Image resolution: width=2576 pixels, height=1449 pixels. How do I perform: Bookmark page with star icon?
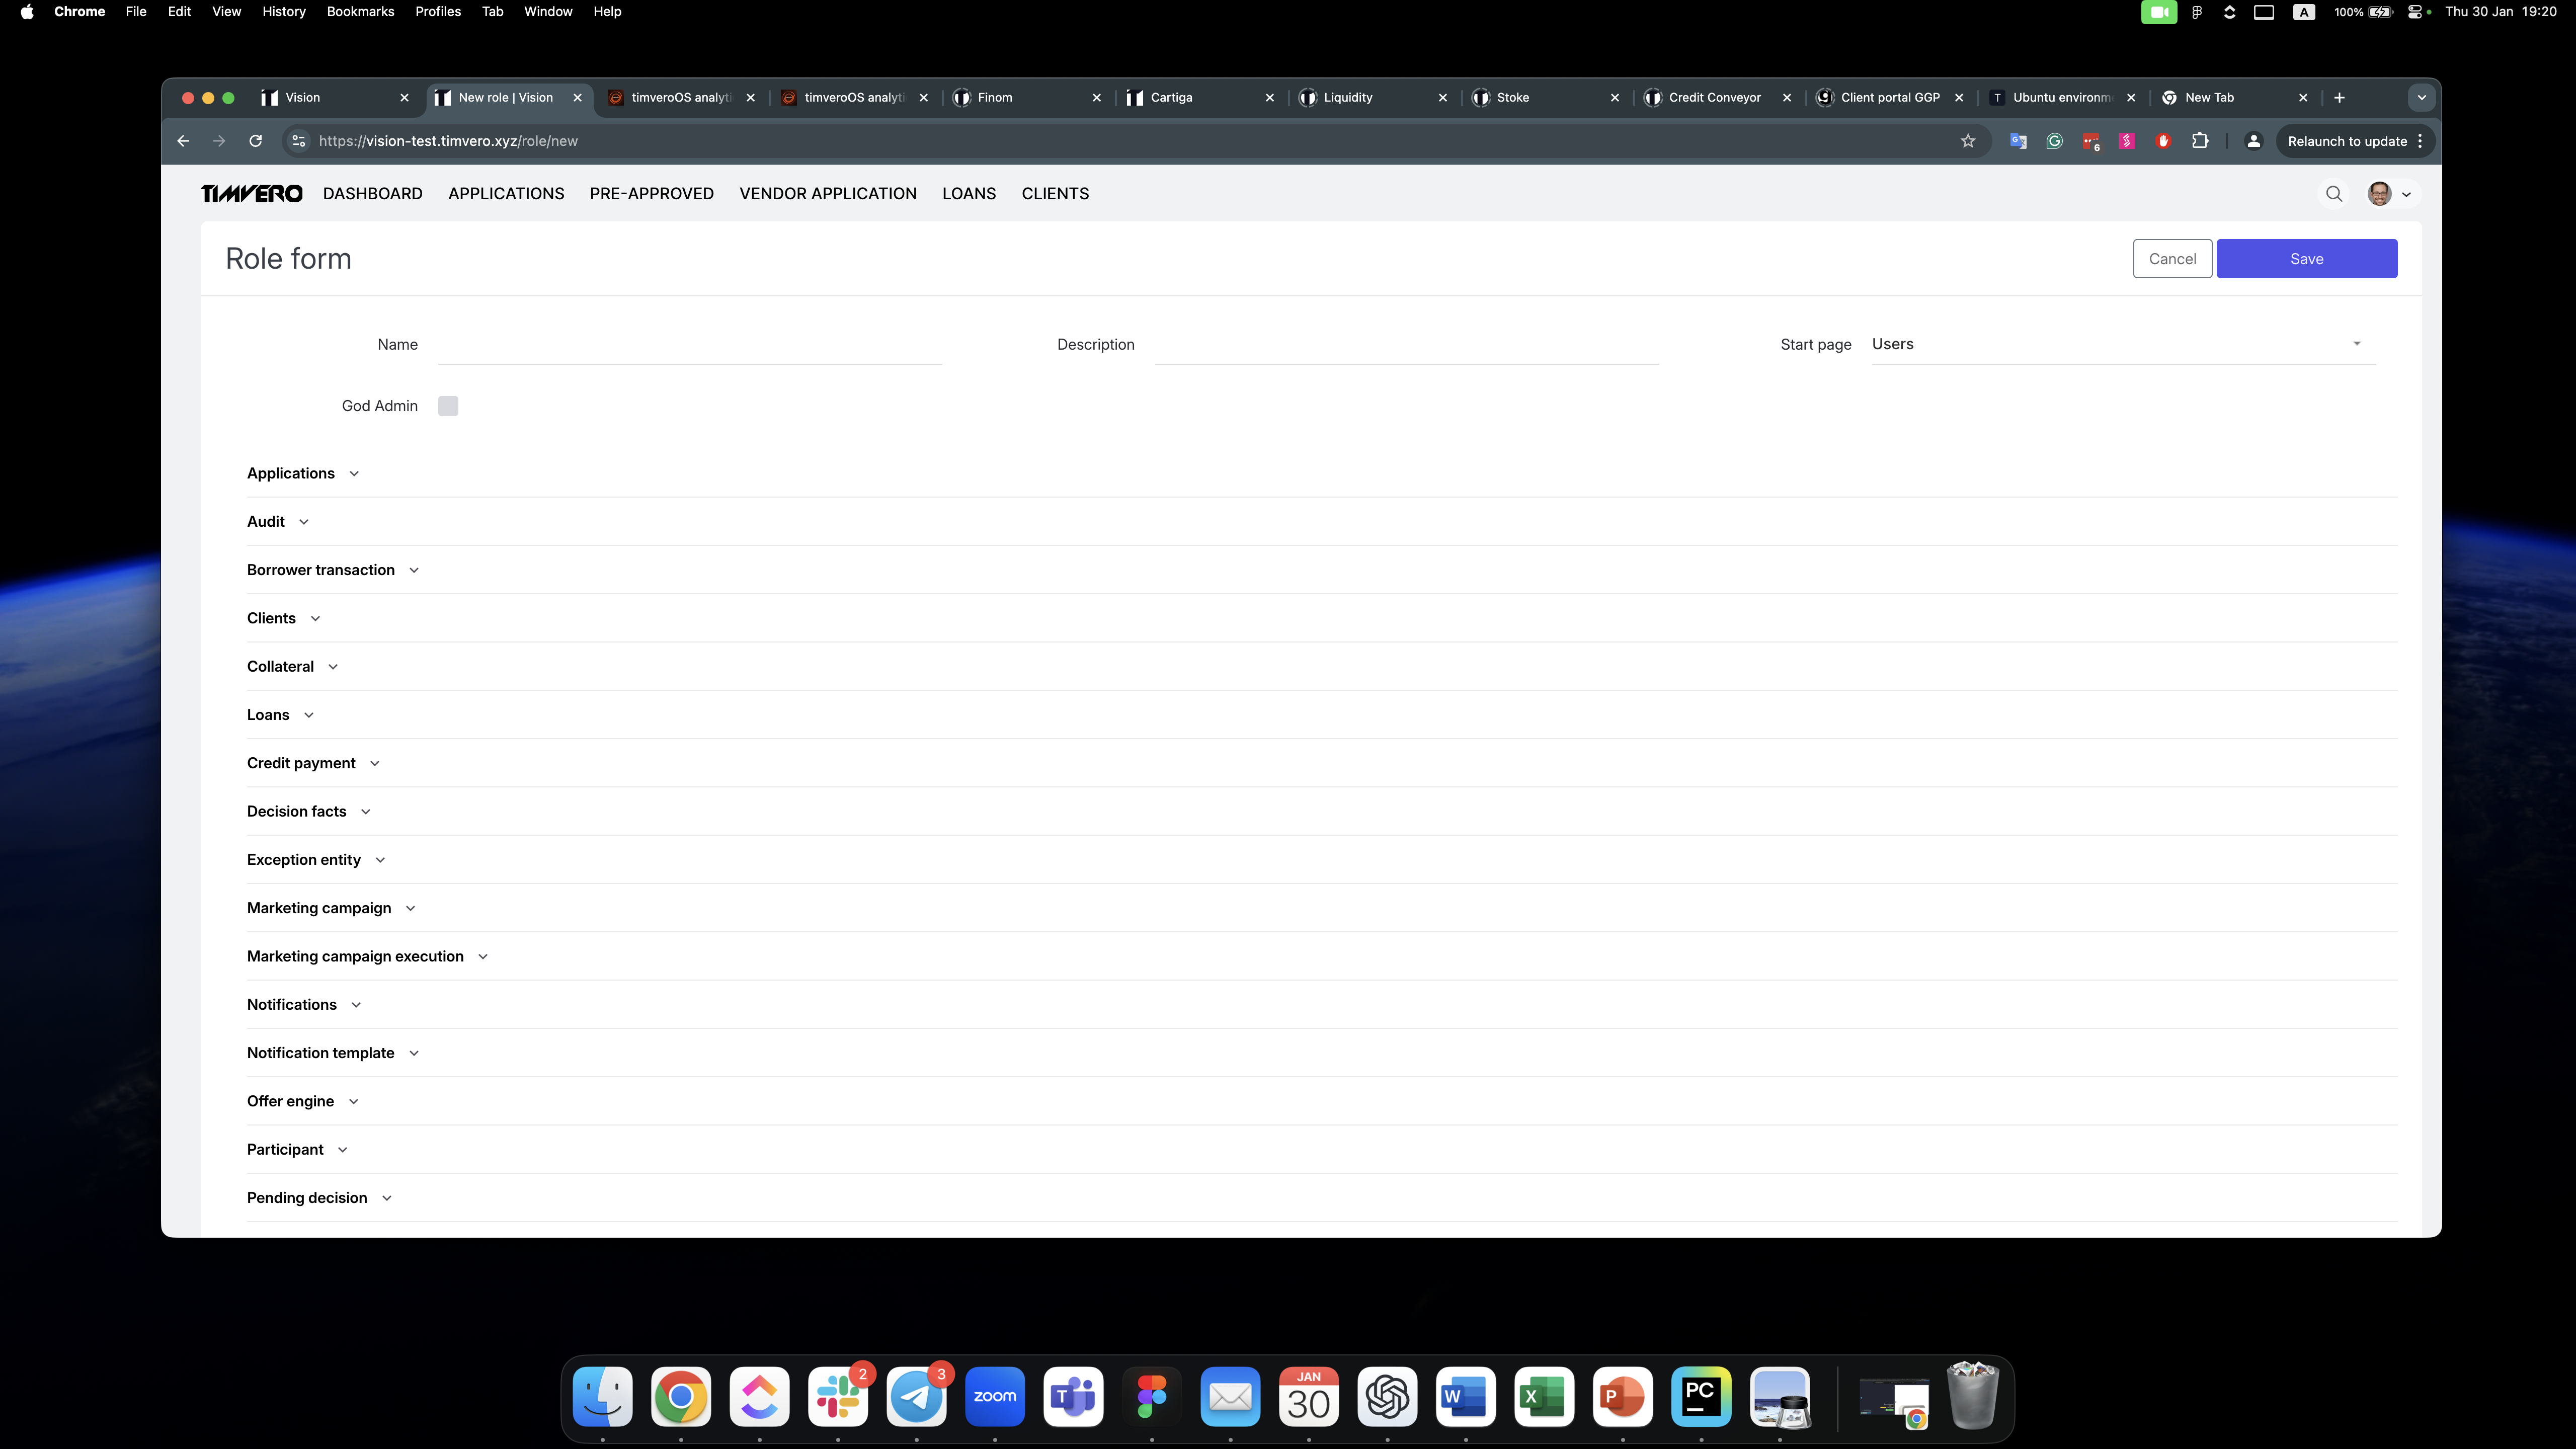click(x=1968, y=141)
